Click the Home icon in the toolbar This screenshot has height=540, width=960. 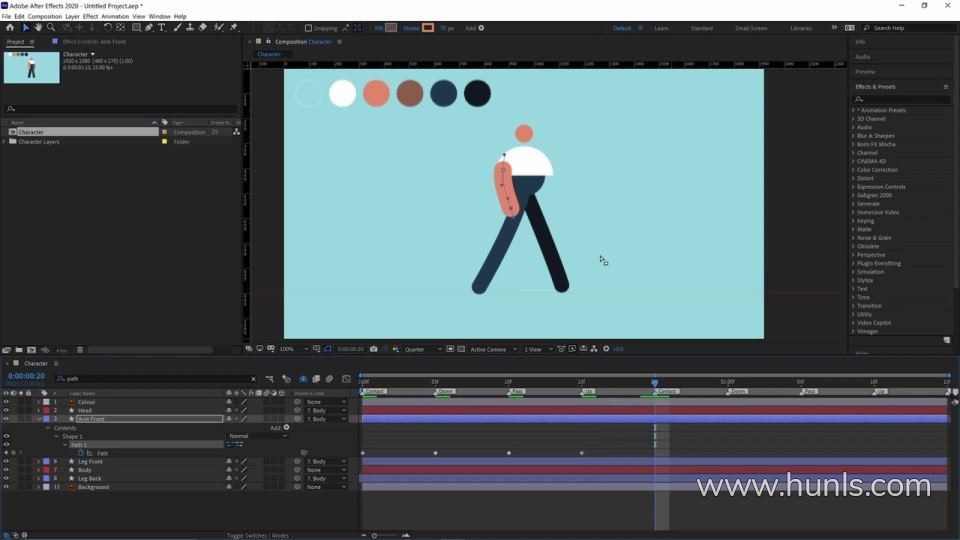(10, 28)
